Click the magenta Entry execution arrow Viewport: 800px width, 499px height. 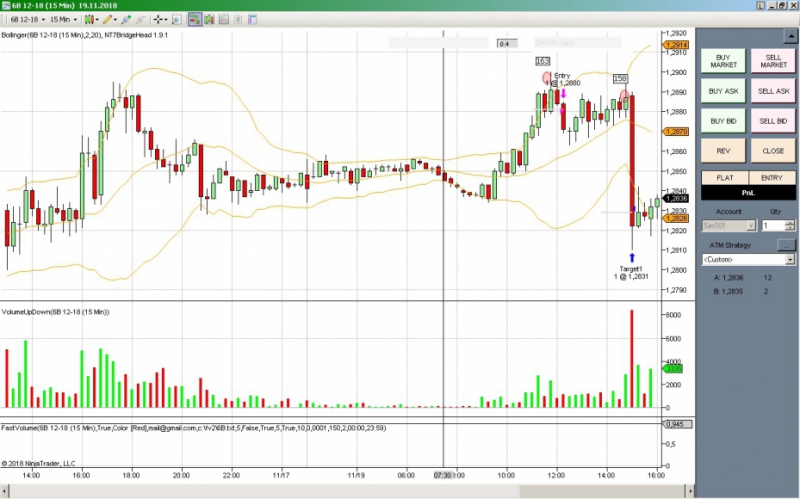[x=564, y=93]
